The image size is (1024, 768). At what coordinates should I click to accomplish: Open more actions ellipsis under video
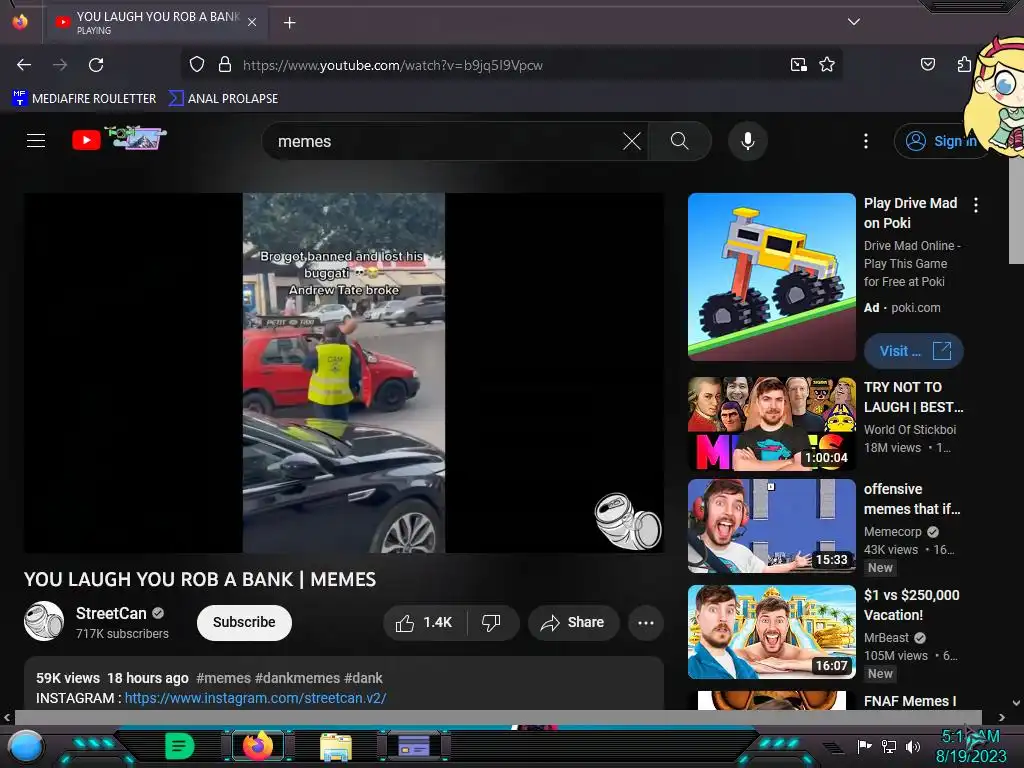pos(646,622)
